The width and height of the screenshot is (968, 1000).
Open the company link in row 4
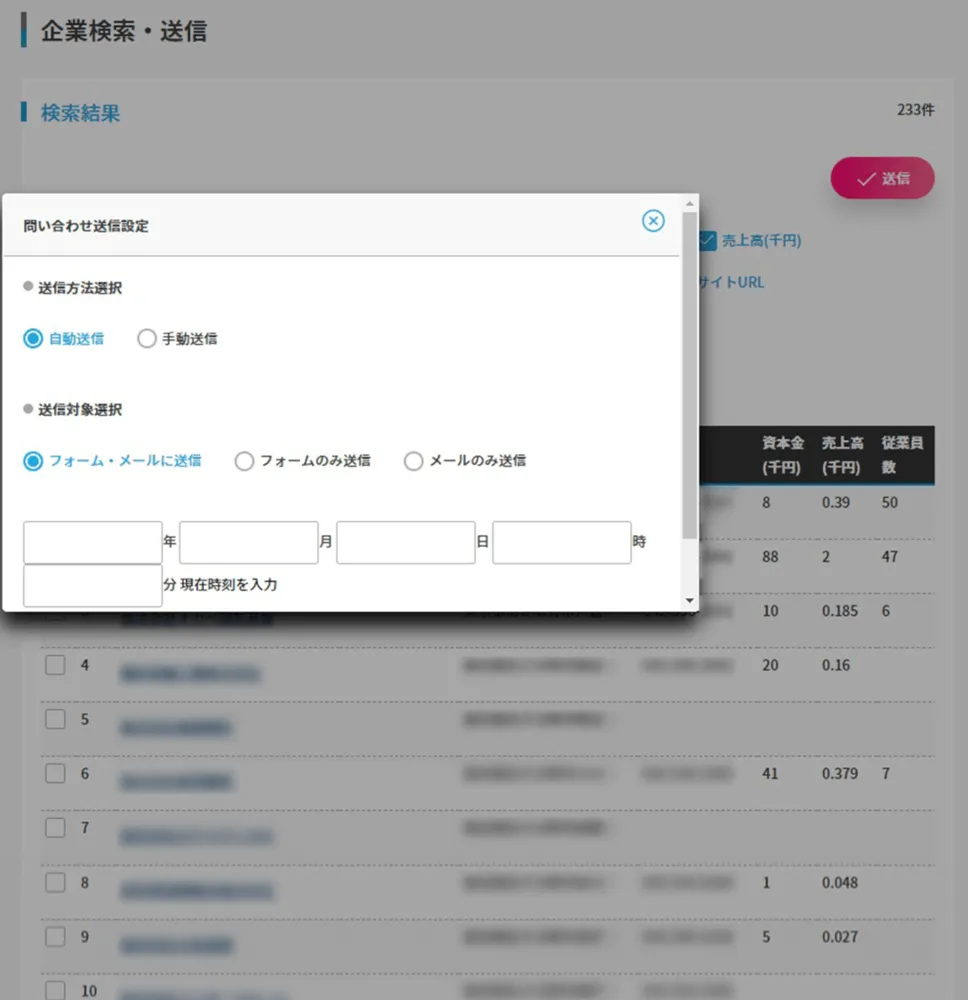pyautogui.click(x=190, y=673)
